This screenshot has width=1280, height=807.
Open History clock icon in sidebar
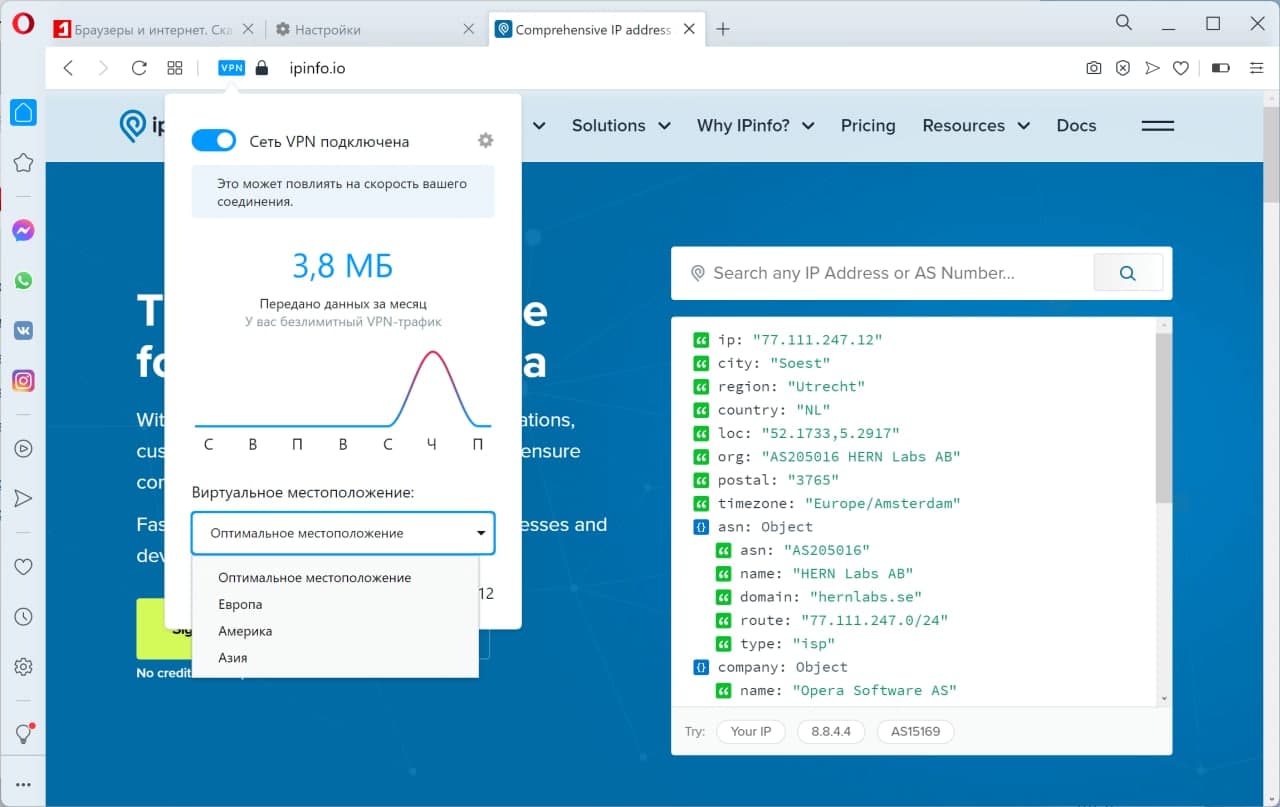tap(23, 617)
